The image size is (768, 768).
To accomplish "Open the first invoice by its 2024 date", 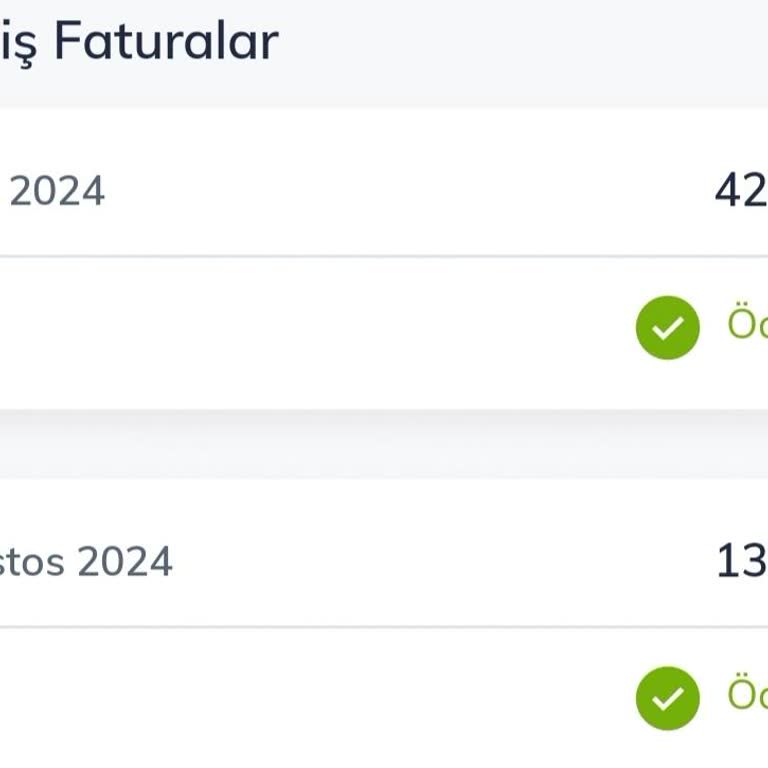I will tap(56, 190).
